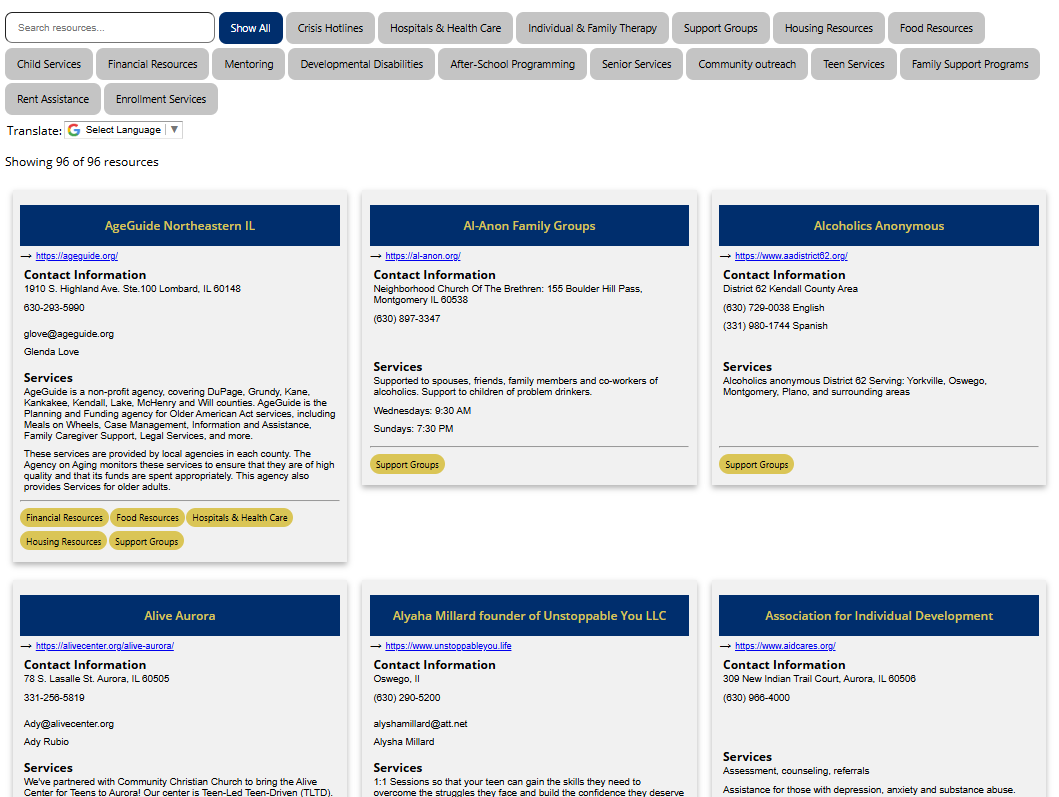The width and height of the screenshot is (1059, 797).
Task: Click the arrow icon on Alive Aurora card
Action: (26, 645)
